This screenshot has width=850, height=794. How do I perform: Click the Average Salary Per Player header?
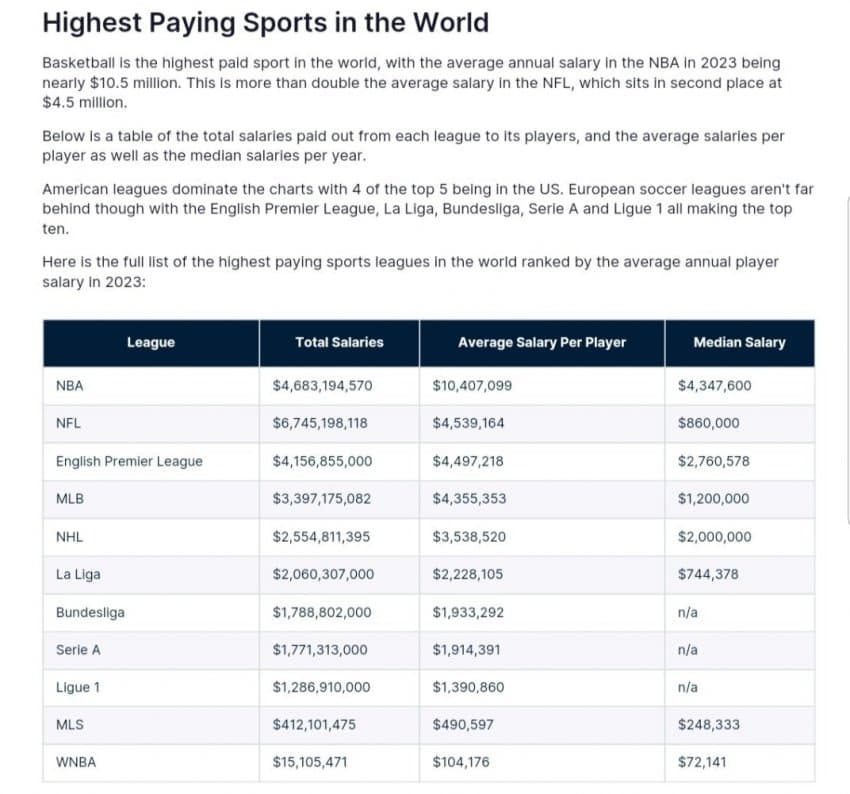542,343
